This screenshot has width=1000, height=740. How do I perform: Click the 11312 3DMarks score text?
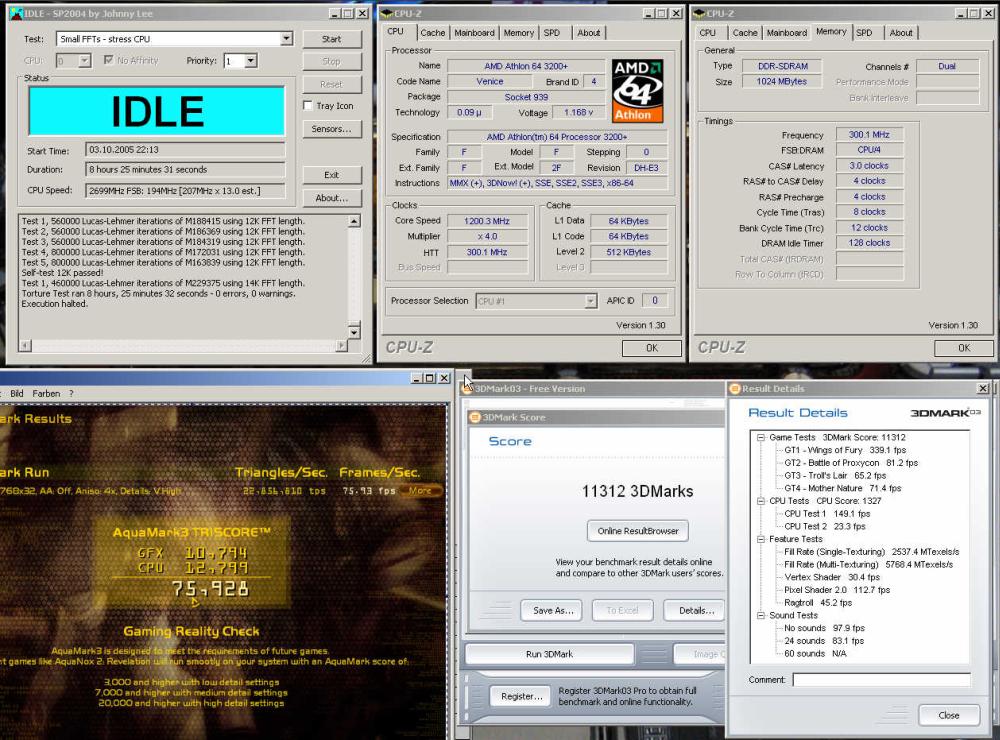[637, 491]
